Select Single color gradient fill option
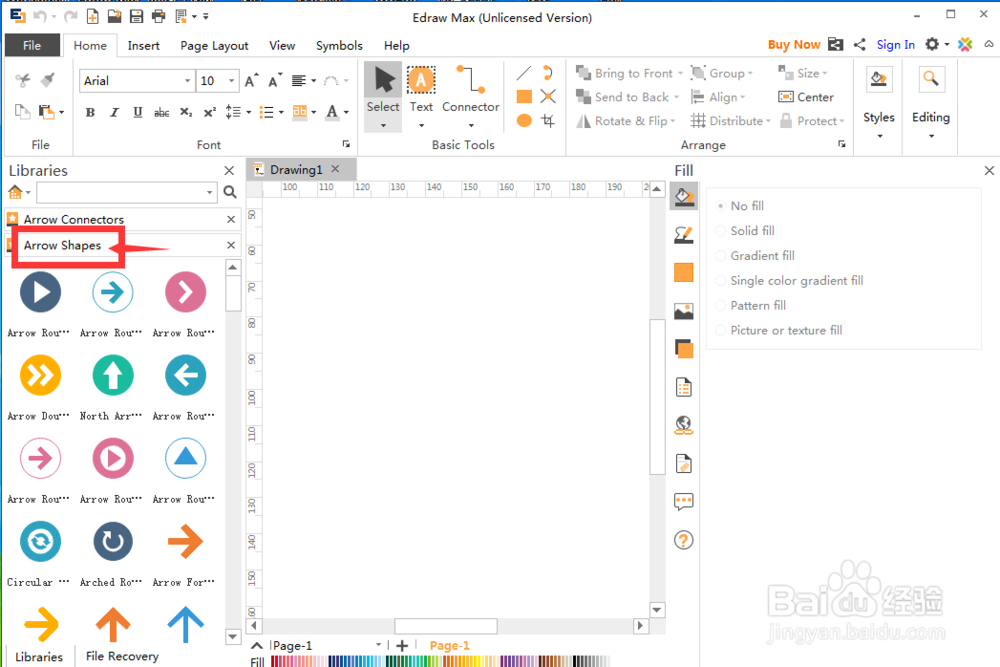1000x667 pixels. [790, 281]
